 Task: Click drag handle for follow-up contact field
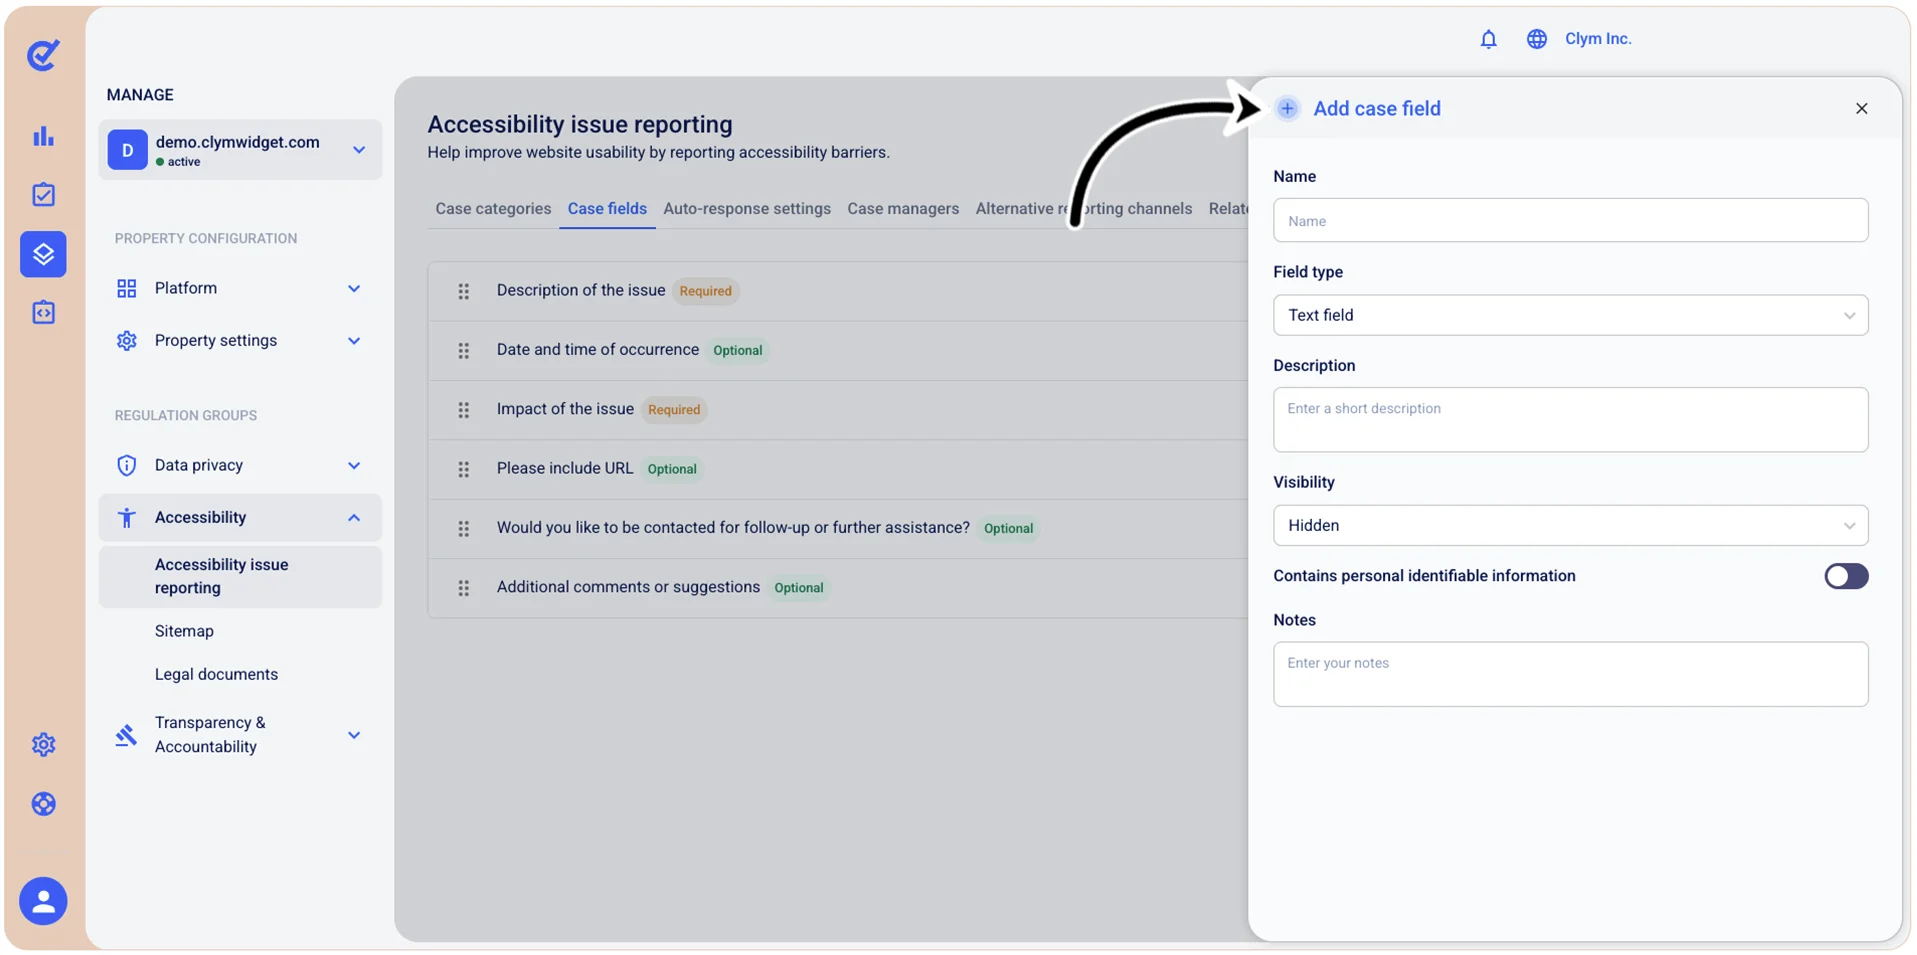[x=464, y=529]
